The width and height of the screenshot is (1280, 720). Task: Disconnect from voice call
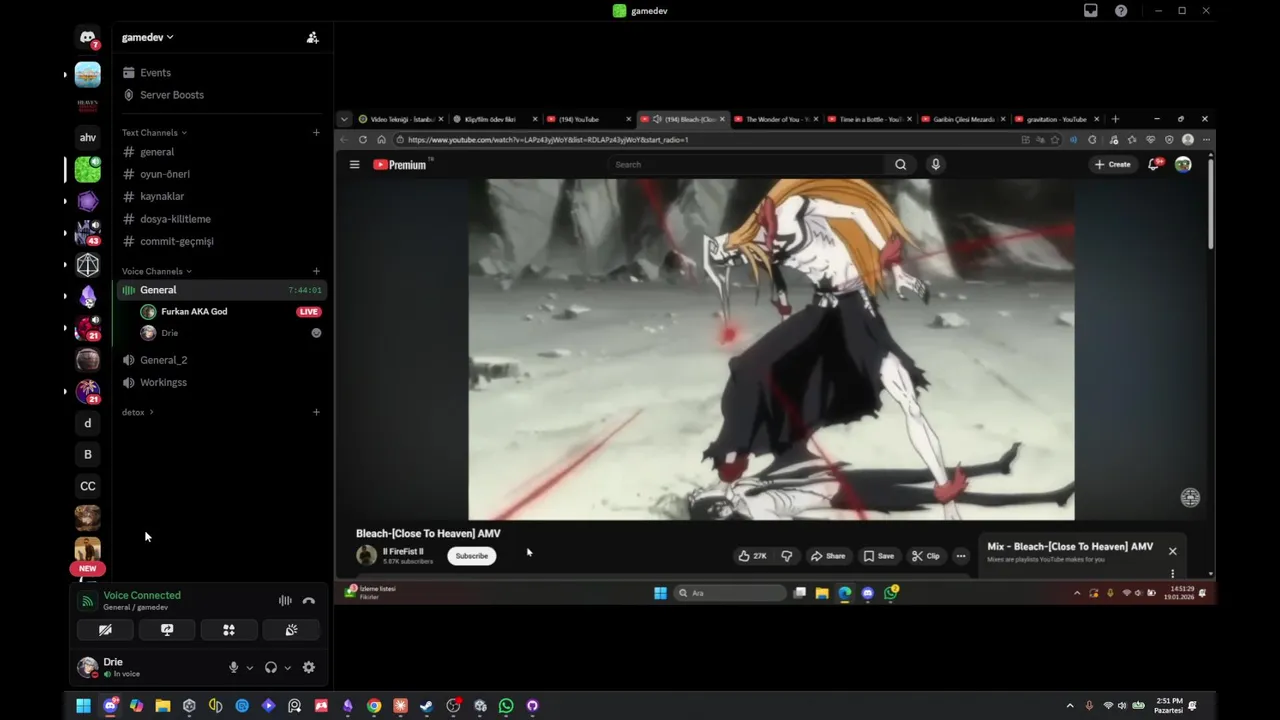tap(309, 601)
